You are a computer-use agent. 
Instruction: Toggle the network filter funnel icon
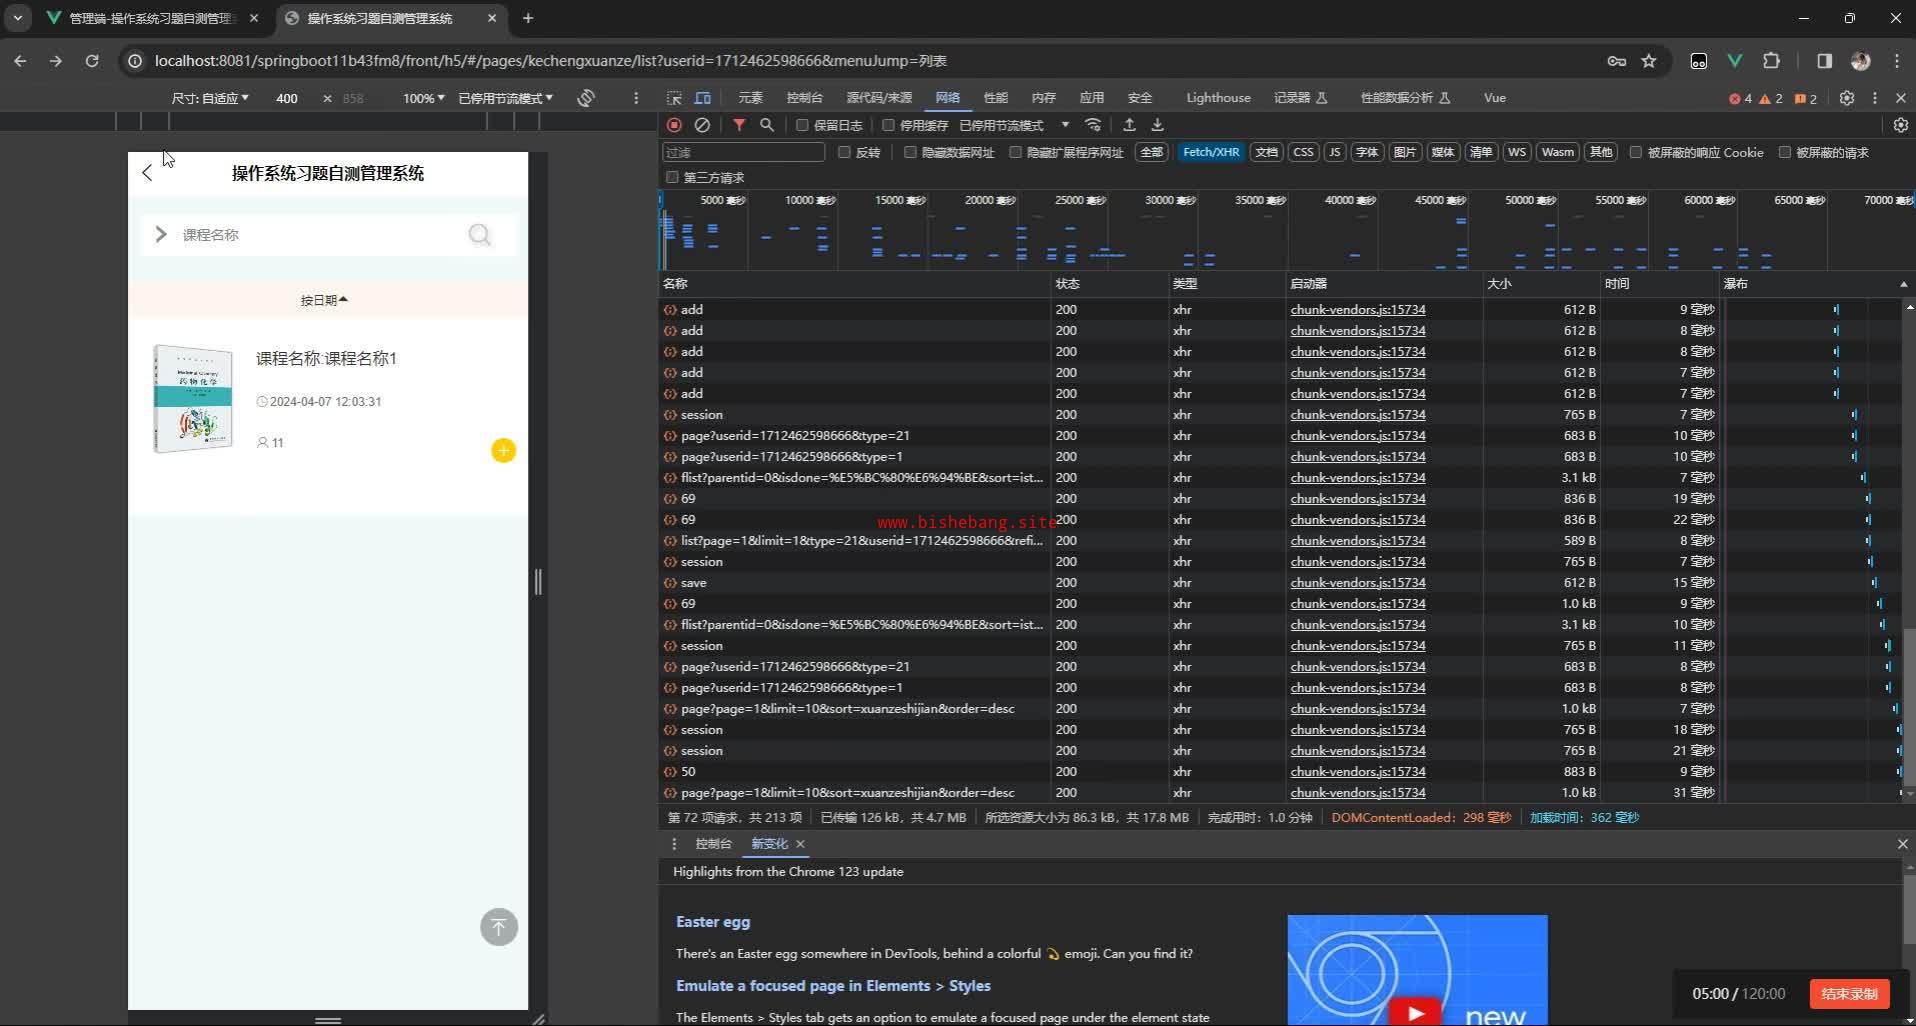click(738, 125)
